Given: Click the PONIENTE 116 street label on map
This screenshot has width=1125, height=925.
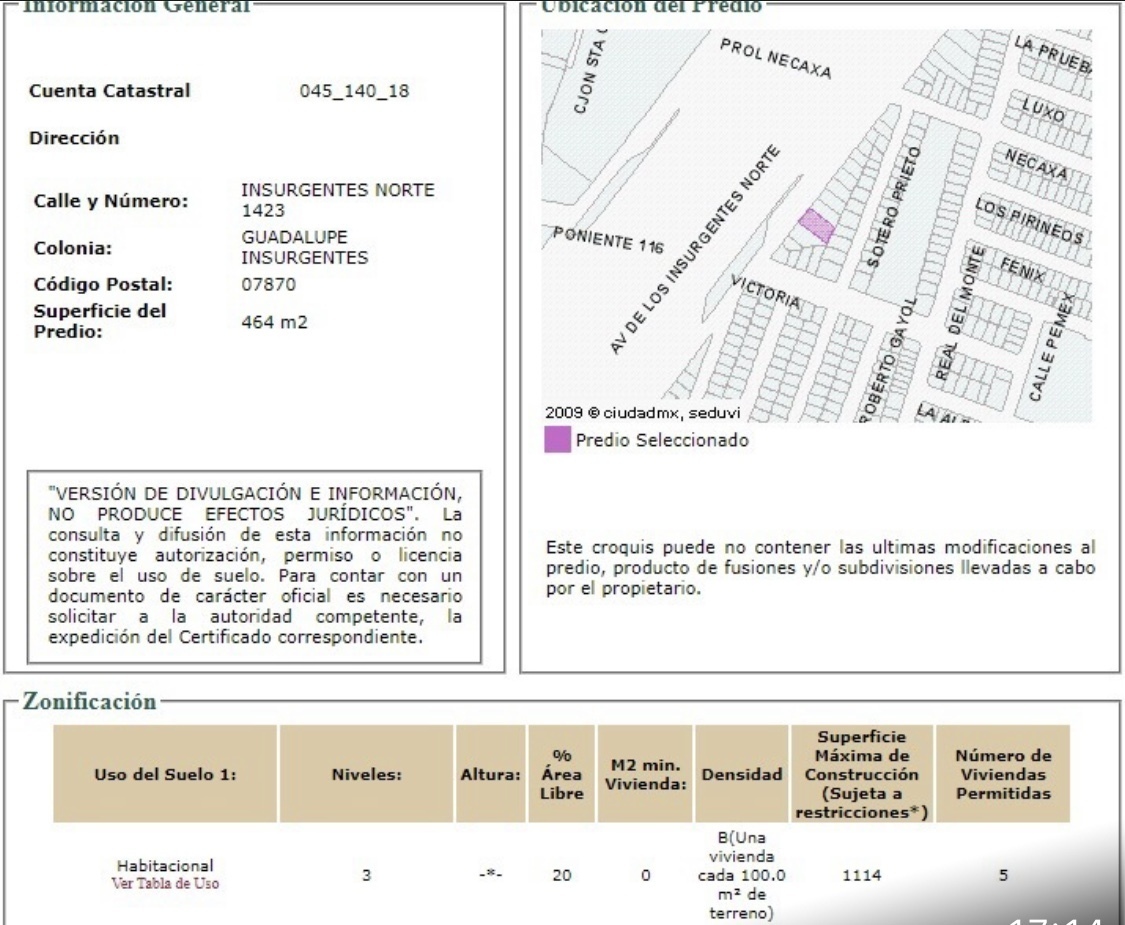Looking at the screenshot, I should click(608, 239).
